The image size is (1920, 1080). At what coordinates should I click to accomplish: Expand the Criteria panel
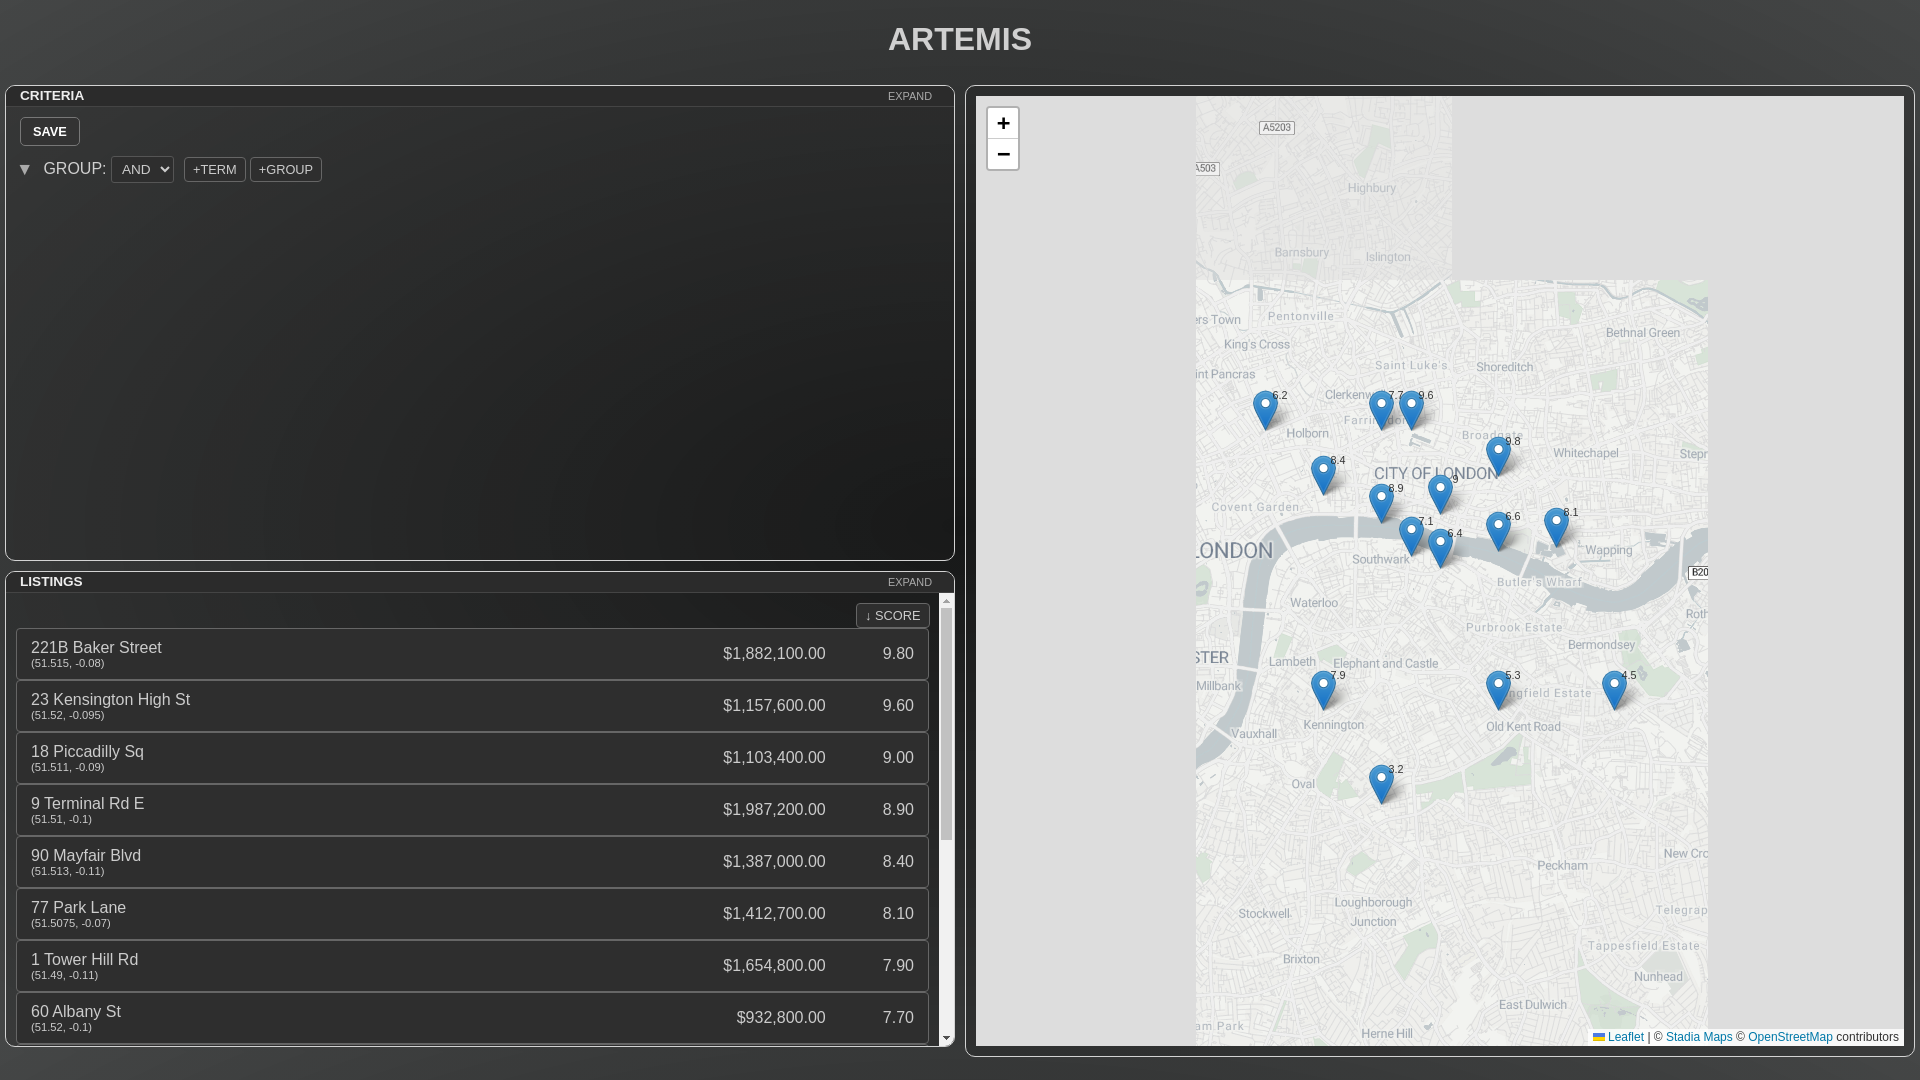[x=910, y=96]
